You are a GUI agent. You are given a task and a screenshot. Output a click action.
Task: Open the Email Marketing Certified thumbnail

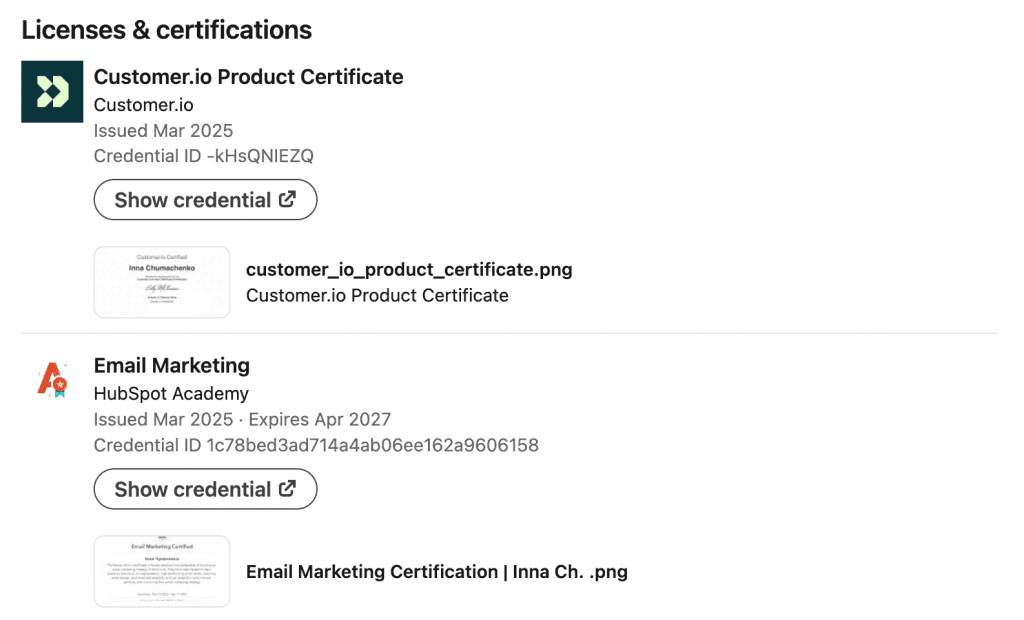(x=162, y=571)
